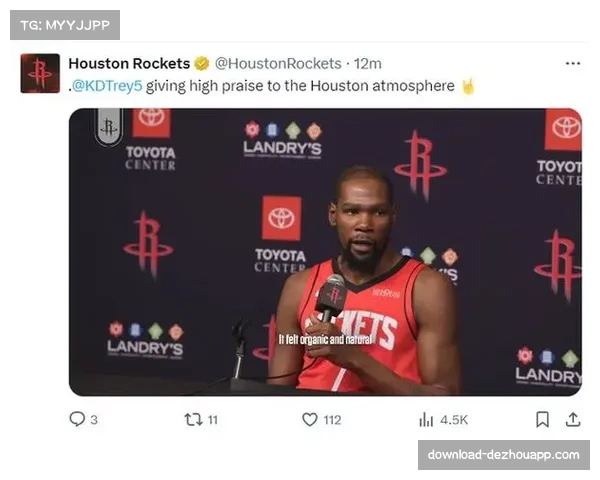The width and height of the screenshot is (600, 480).
Task: Open the Houston Rockets profile avatar
Action: [x=40, y=73]
